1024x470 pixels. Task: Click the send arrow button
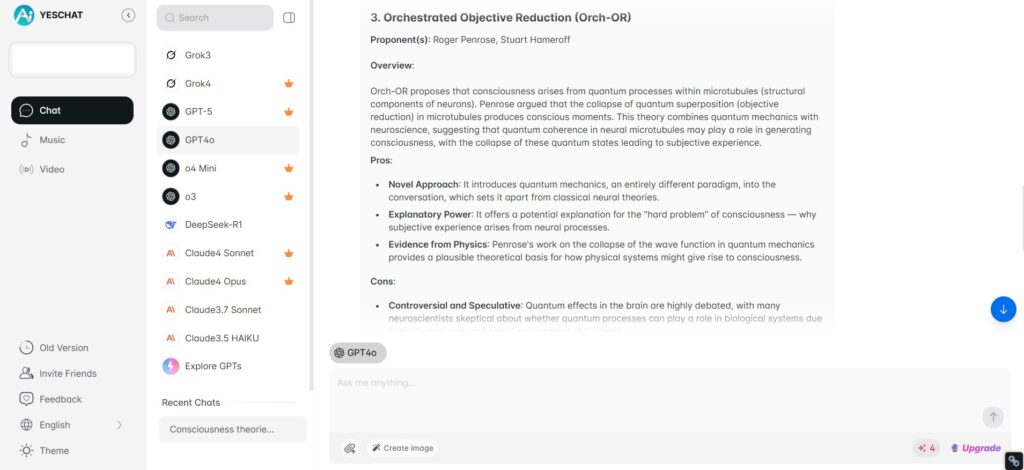pyautogui.click(x=993, y=416)
